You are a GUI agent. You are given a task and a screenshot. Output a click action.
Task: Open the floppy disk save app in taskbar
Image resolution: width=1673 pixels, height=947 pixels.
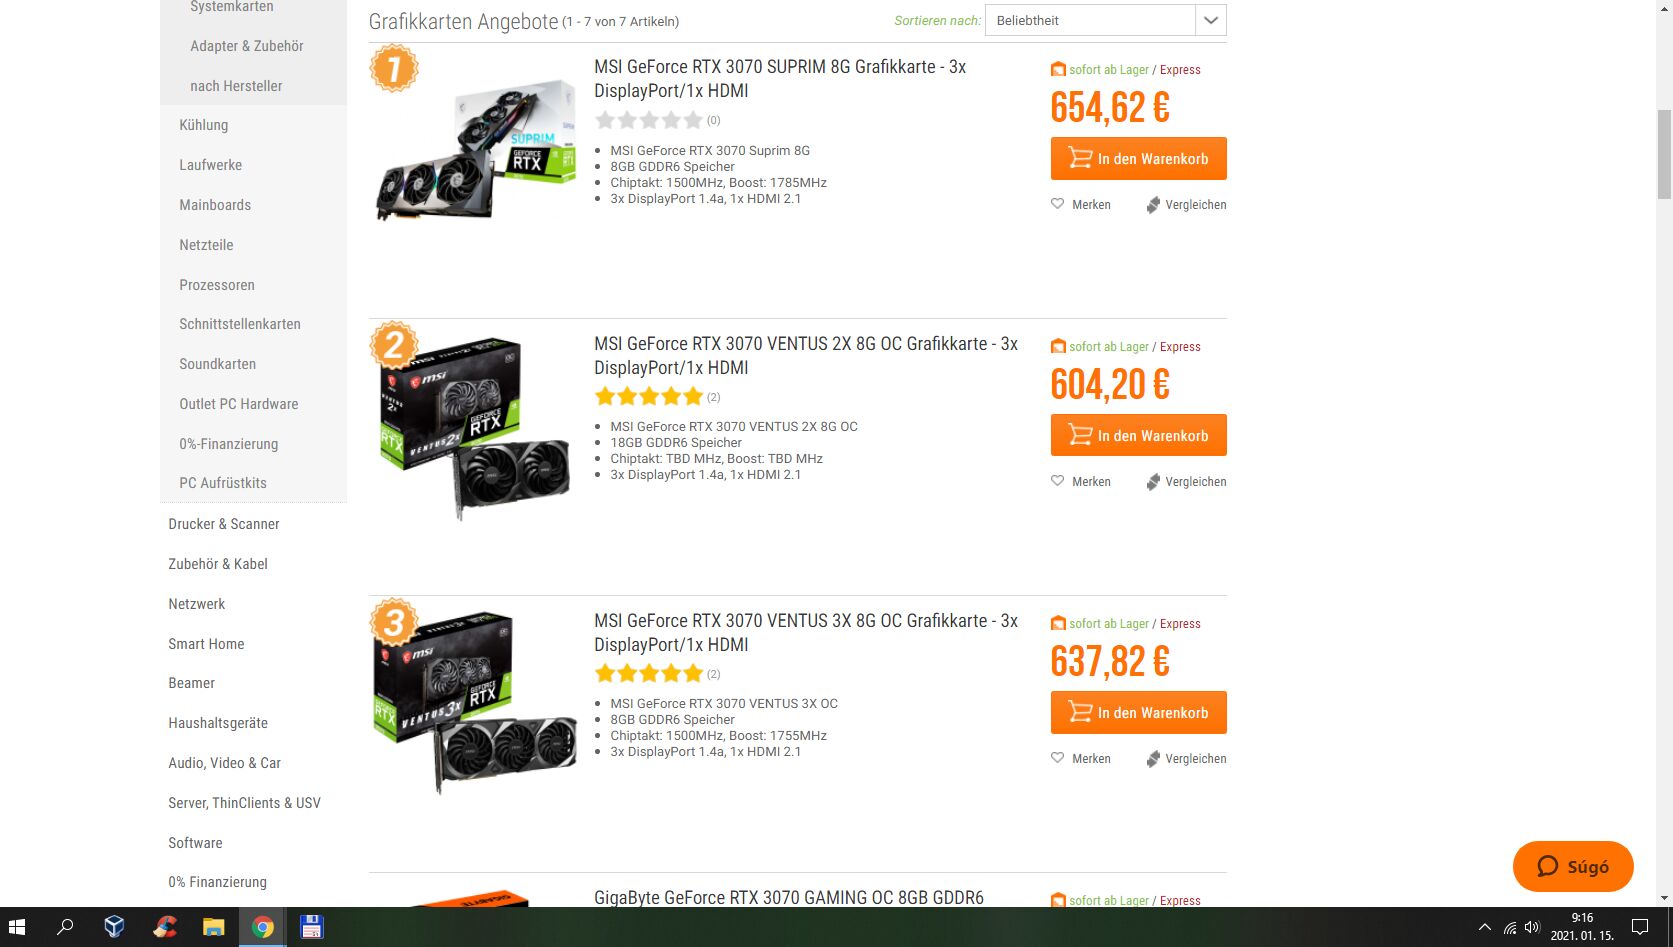click(x=312, y=927)
